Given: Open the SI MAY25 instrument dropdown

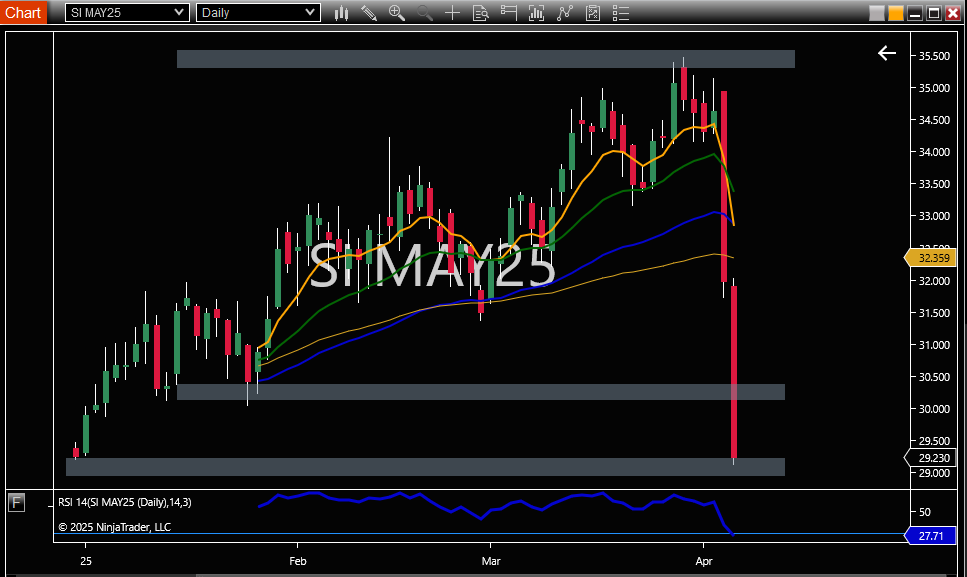Looking at the screenshot, I should click(x=127, y=12).
